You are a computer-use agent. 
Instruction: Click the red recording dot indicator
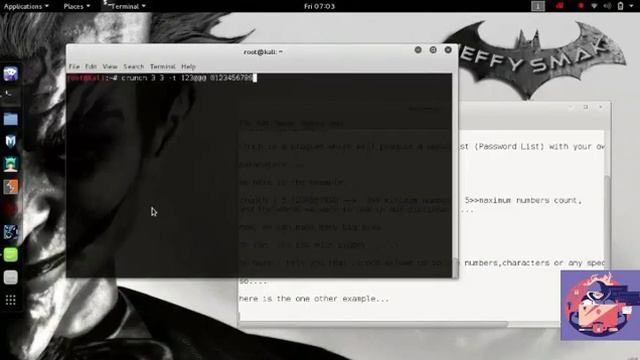580,6
